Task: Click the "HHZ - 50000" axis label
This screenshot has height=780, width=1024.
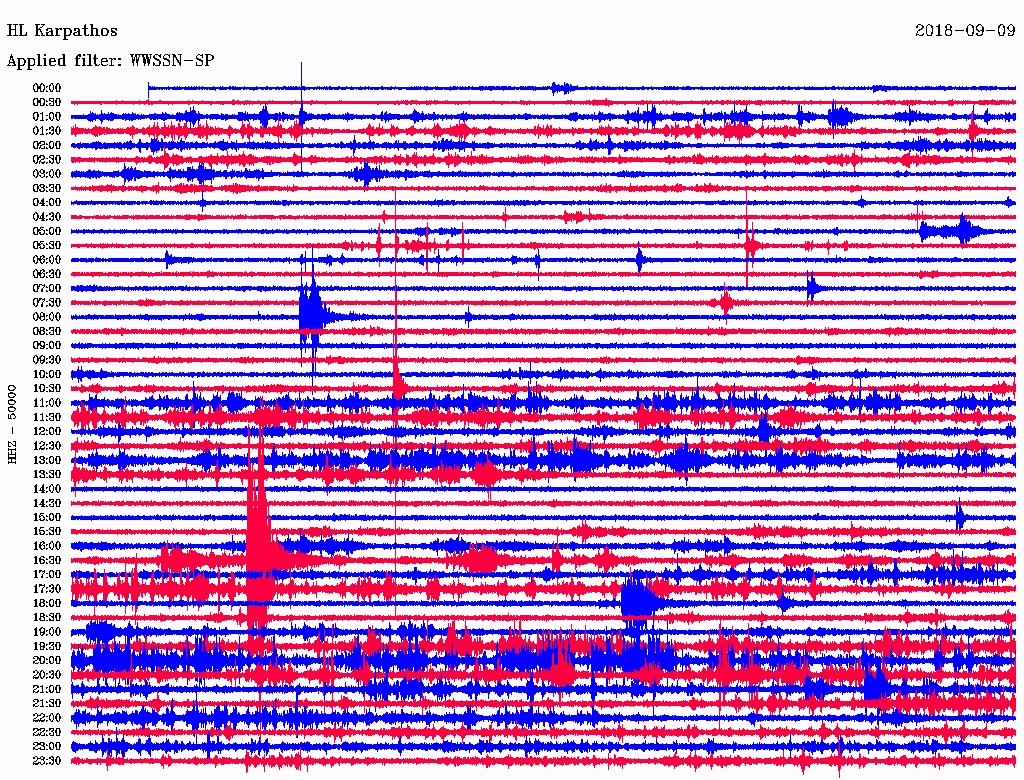Action: pos(12,424)
